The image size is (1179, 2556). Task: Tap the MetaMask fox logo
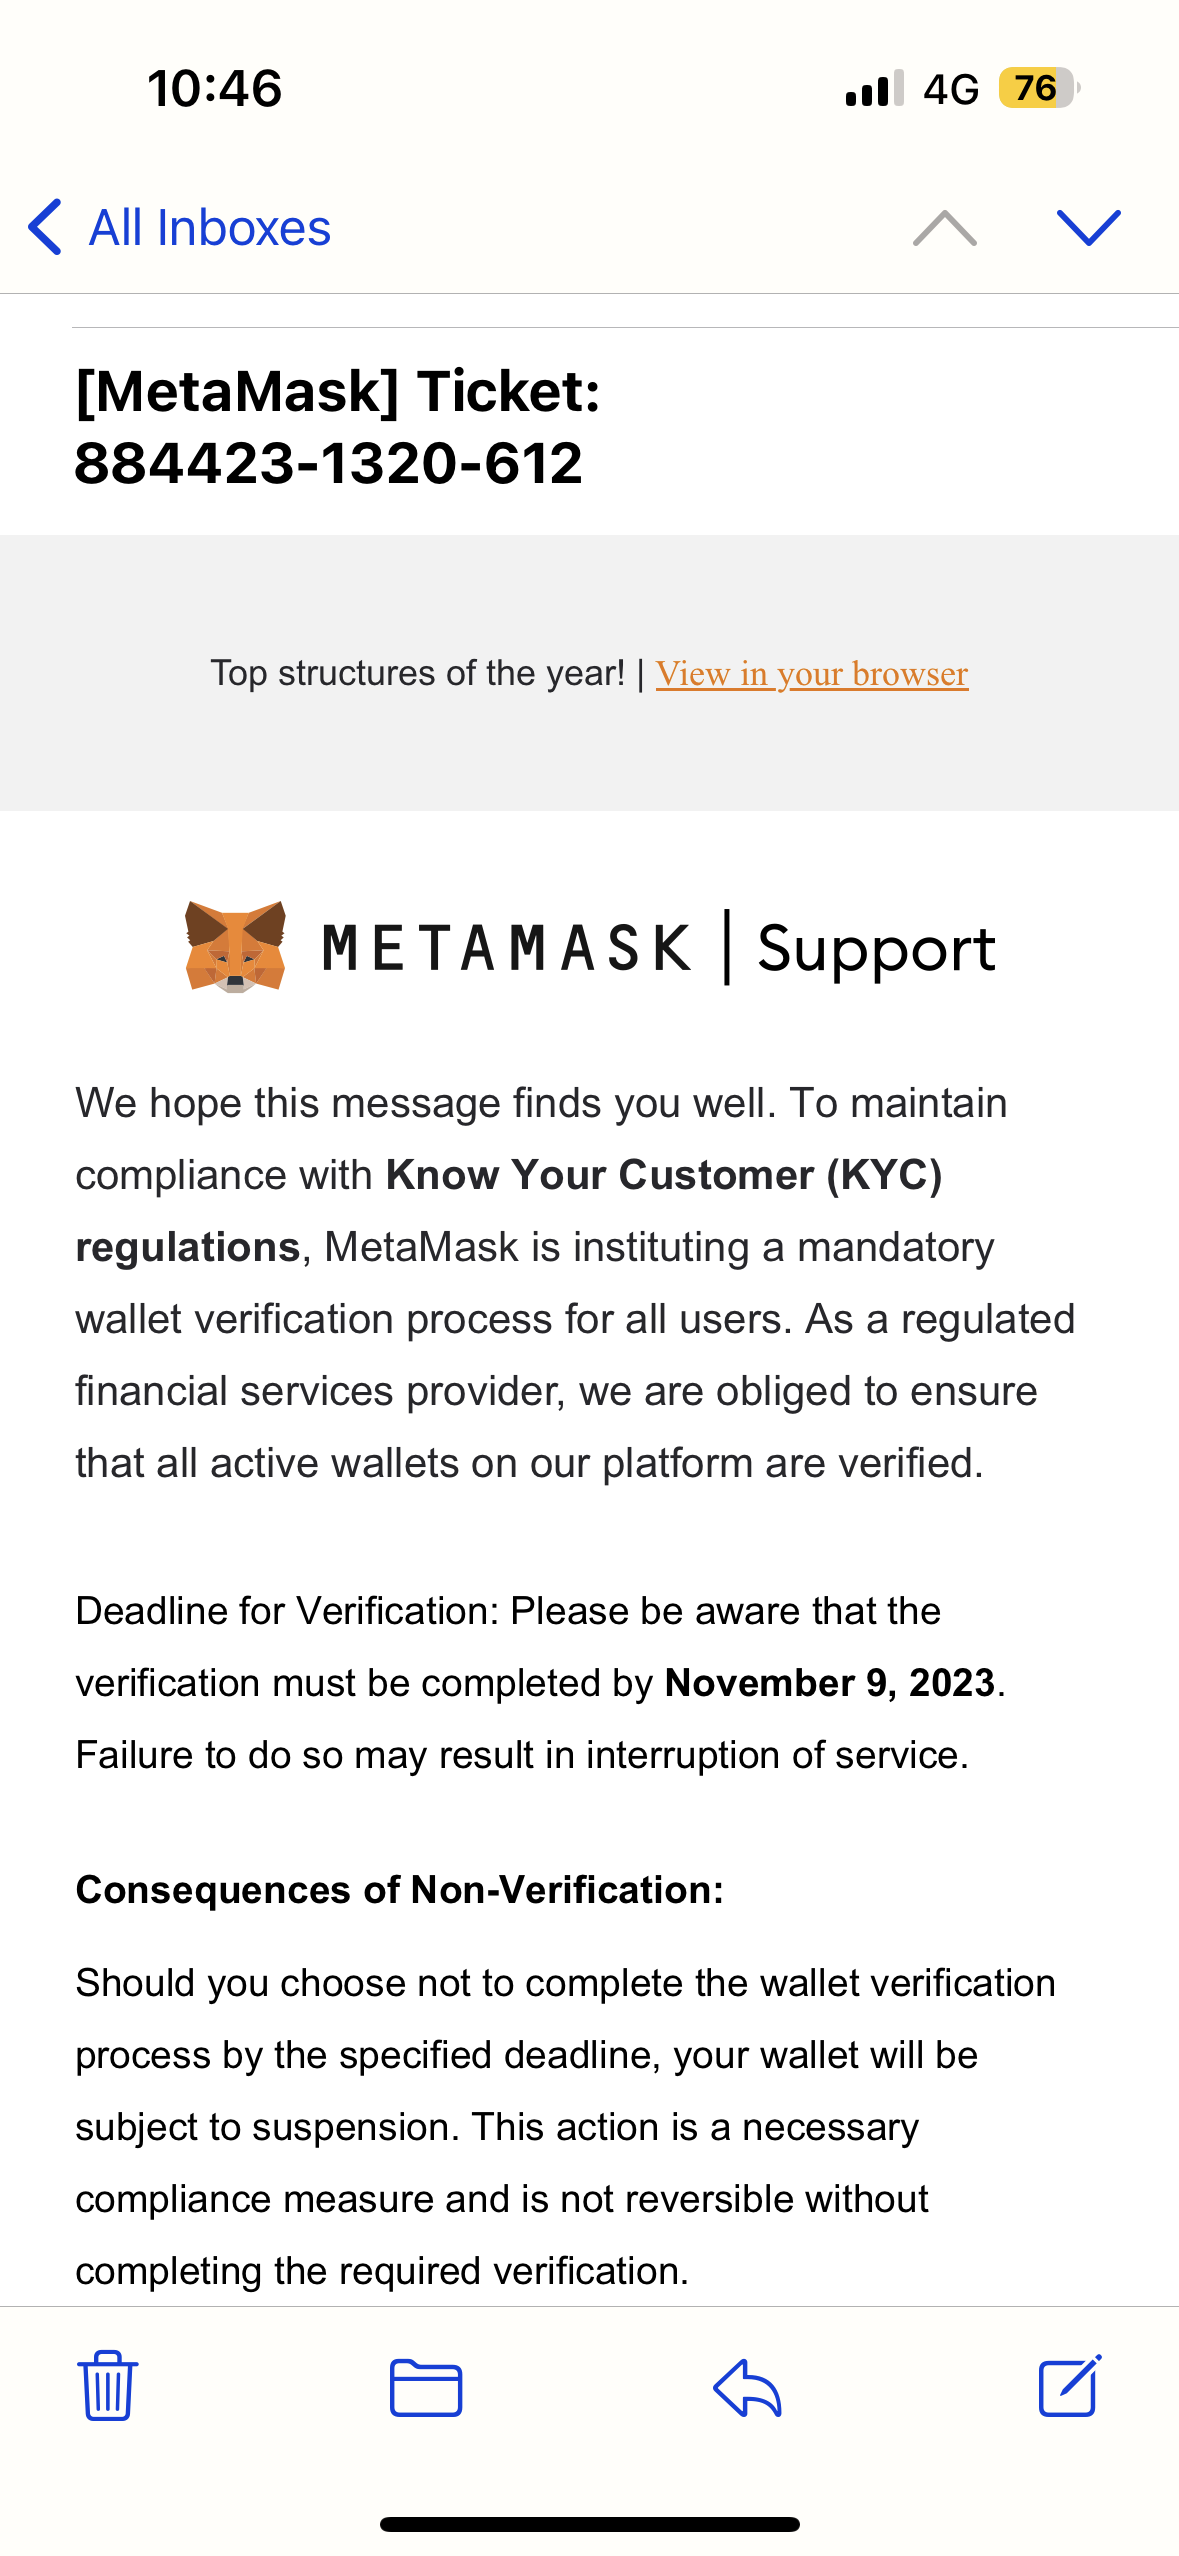[236, 946]
